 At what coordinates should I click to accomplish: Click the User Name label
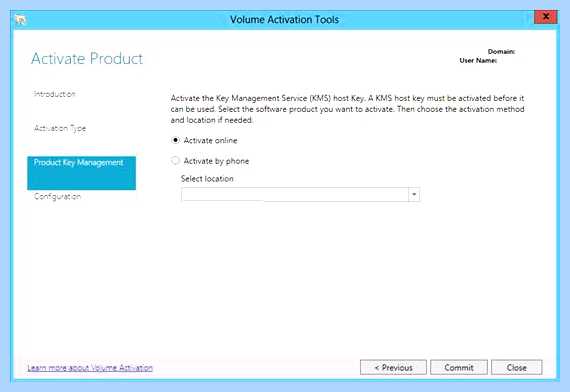pyautogui.click(x=478, y=60)
